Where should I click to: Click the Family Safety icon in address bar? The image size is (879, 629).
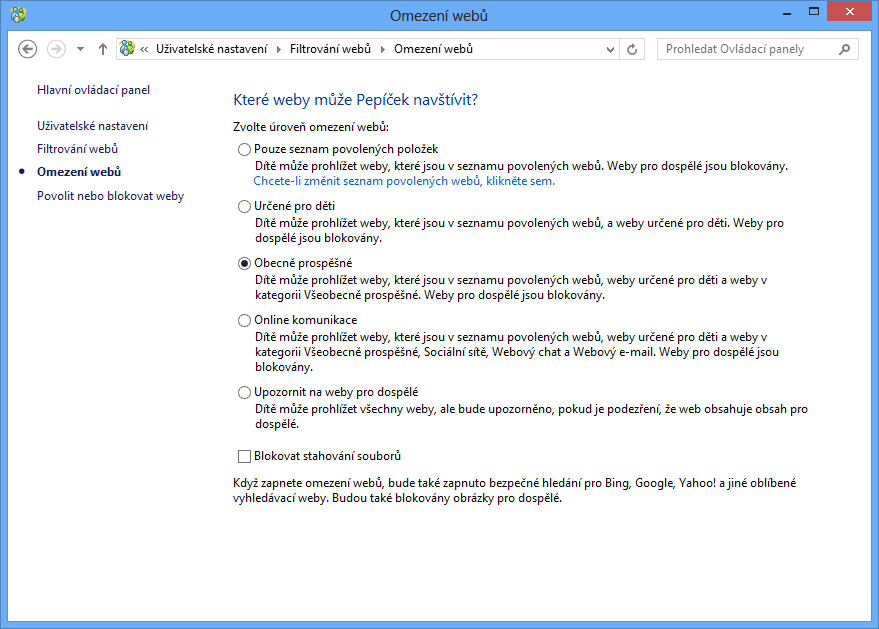pos(127,49)
